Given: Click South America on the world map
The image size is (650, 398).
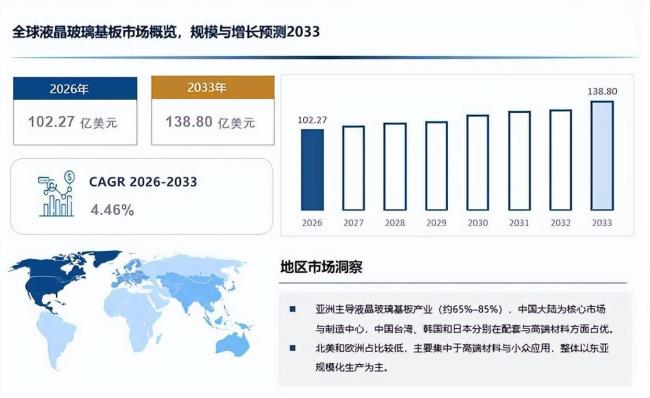Looking at the screenshot, I should [x=56, y=338].
